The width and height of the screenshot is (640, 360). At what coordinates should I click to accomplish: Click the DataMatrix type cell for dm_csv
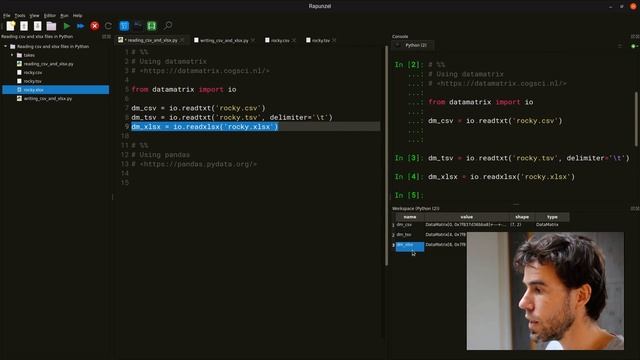[x=547, y=225]
